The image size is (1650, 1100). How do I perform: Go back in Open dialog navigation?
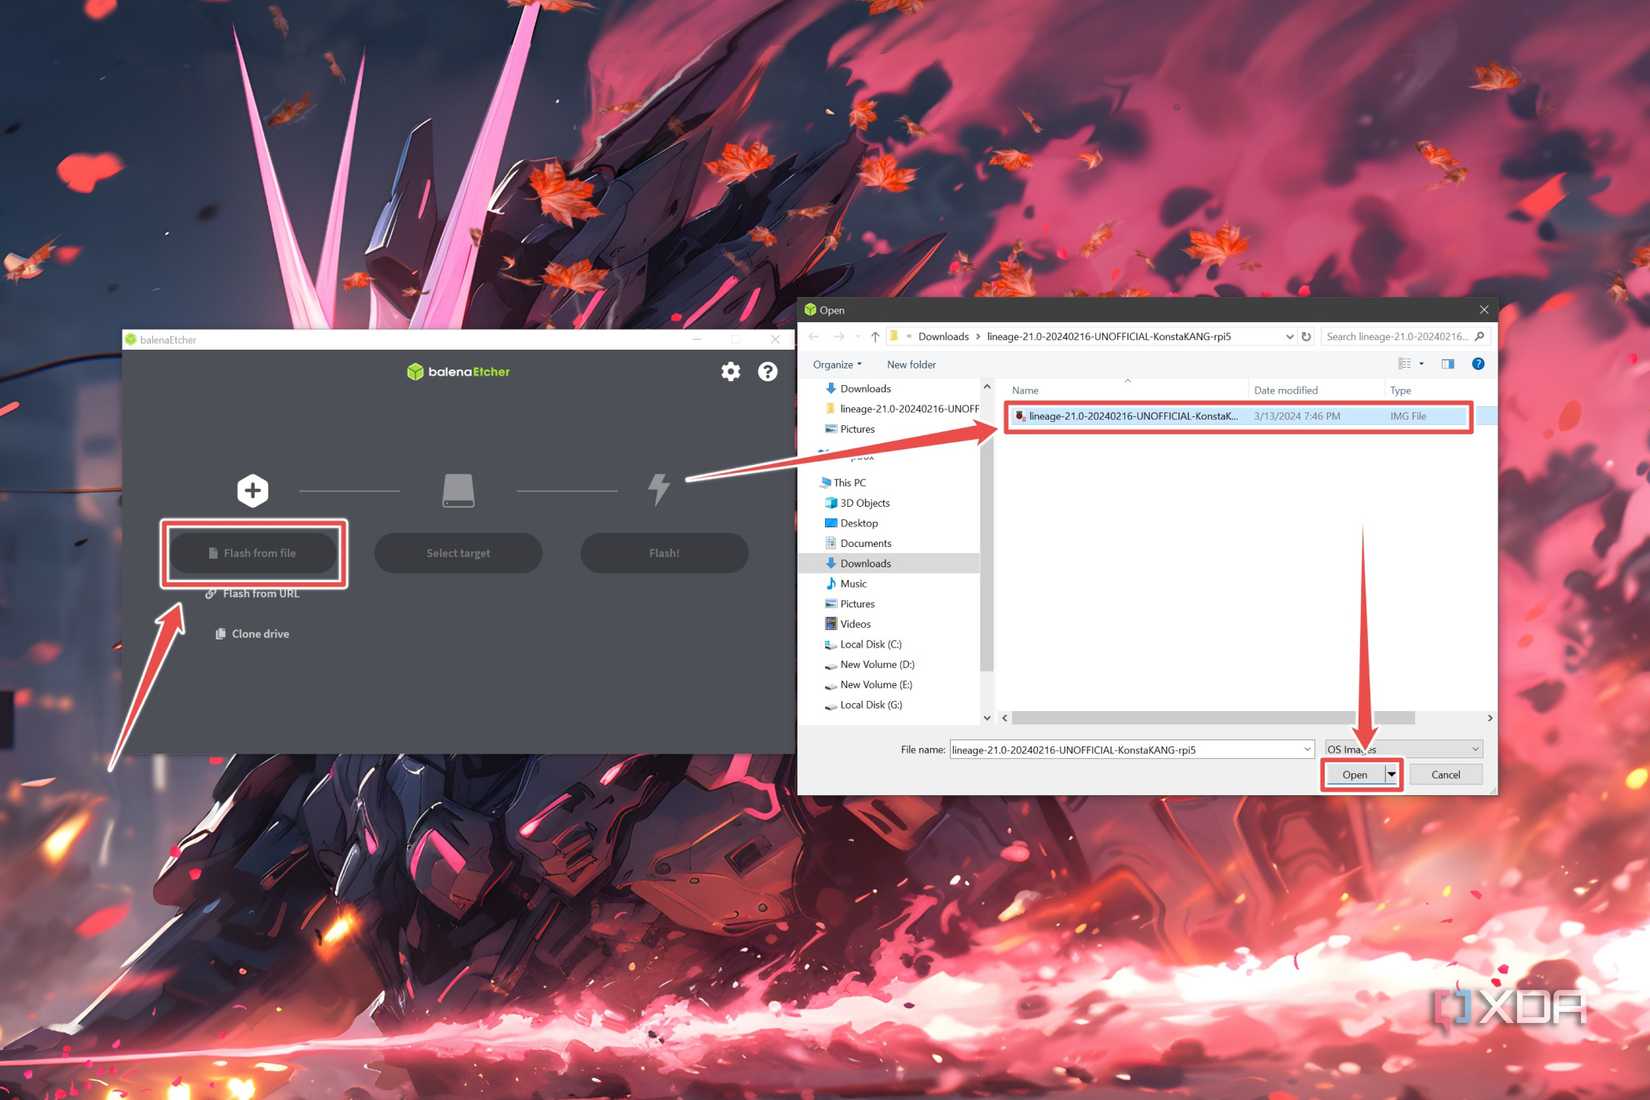coord(814,337)
